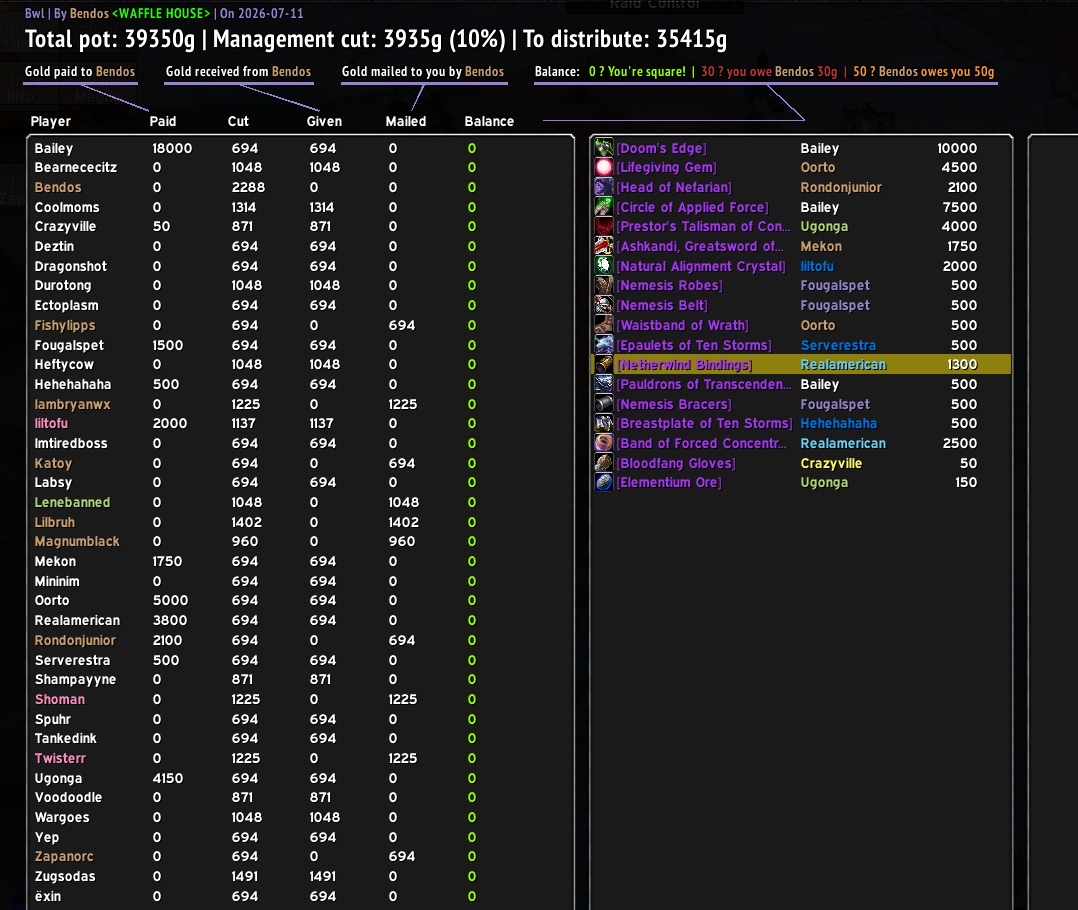Select player Twisterr in the list
Screen dimensions: 1078x910
pyautogui.click(x=60, y=758)
